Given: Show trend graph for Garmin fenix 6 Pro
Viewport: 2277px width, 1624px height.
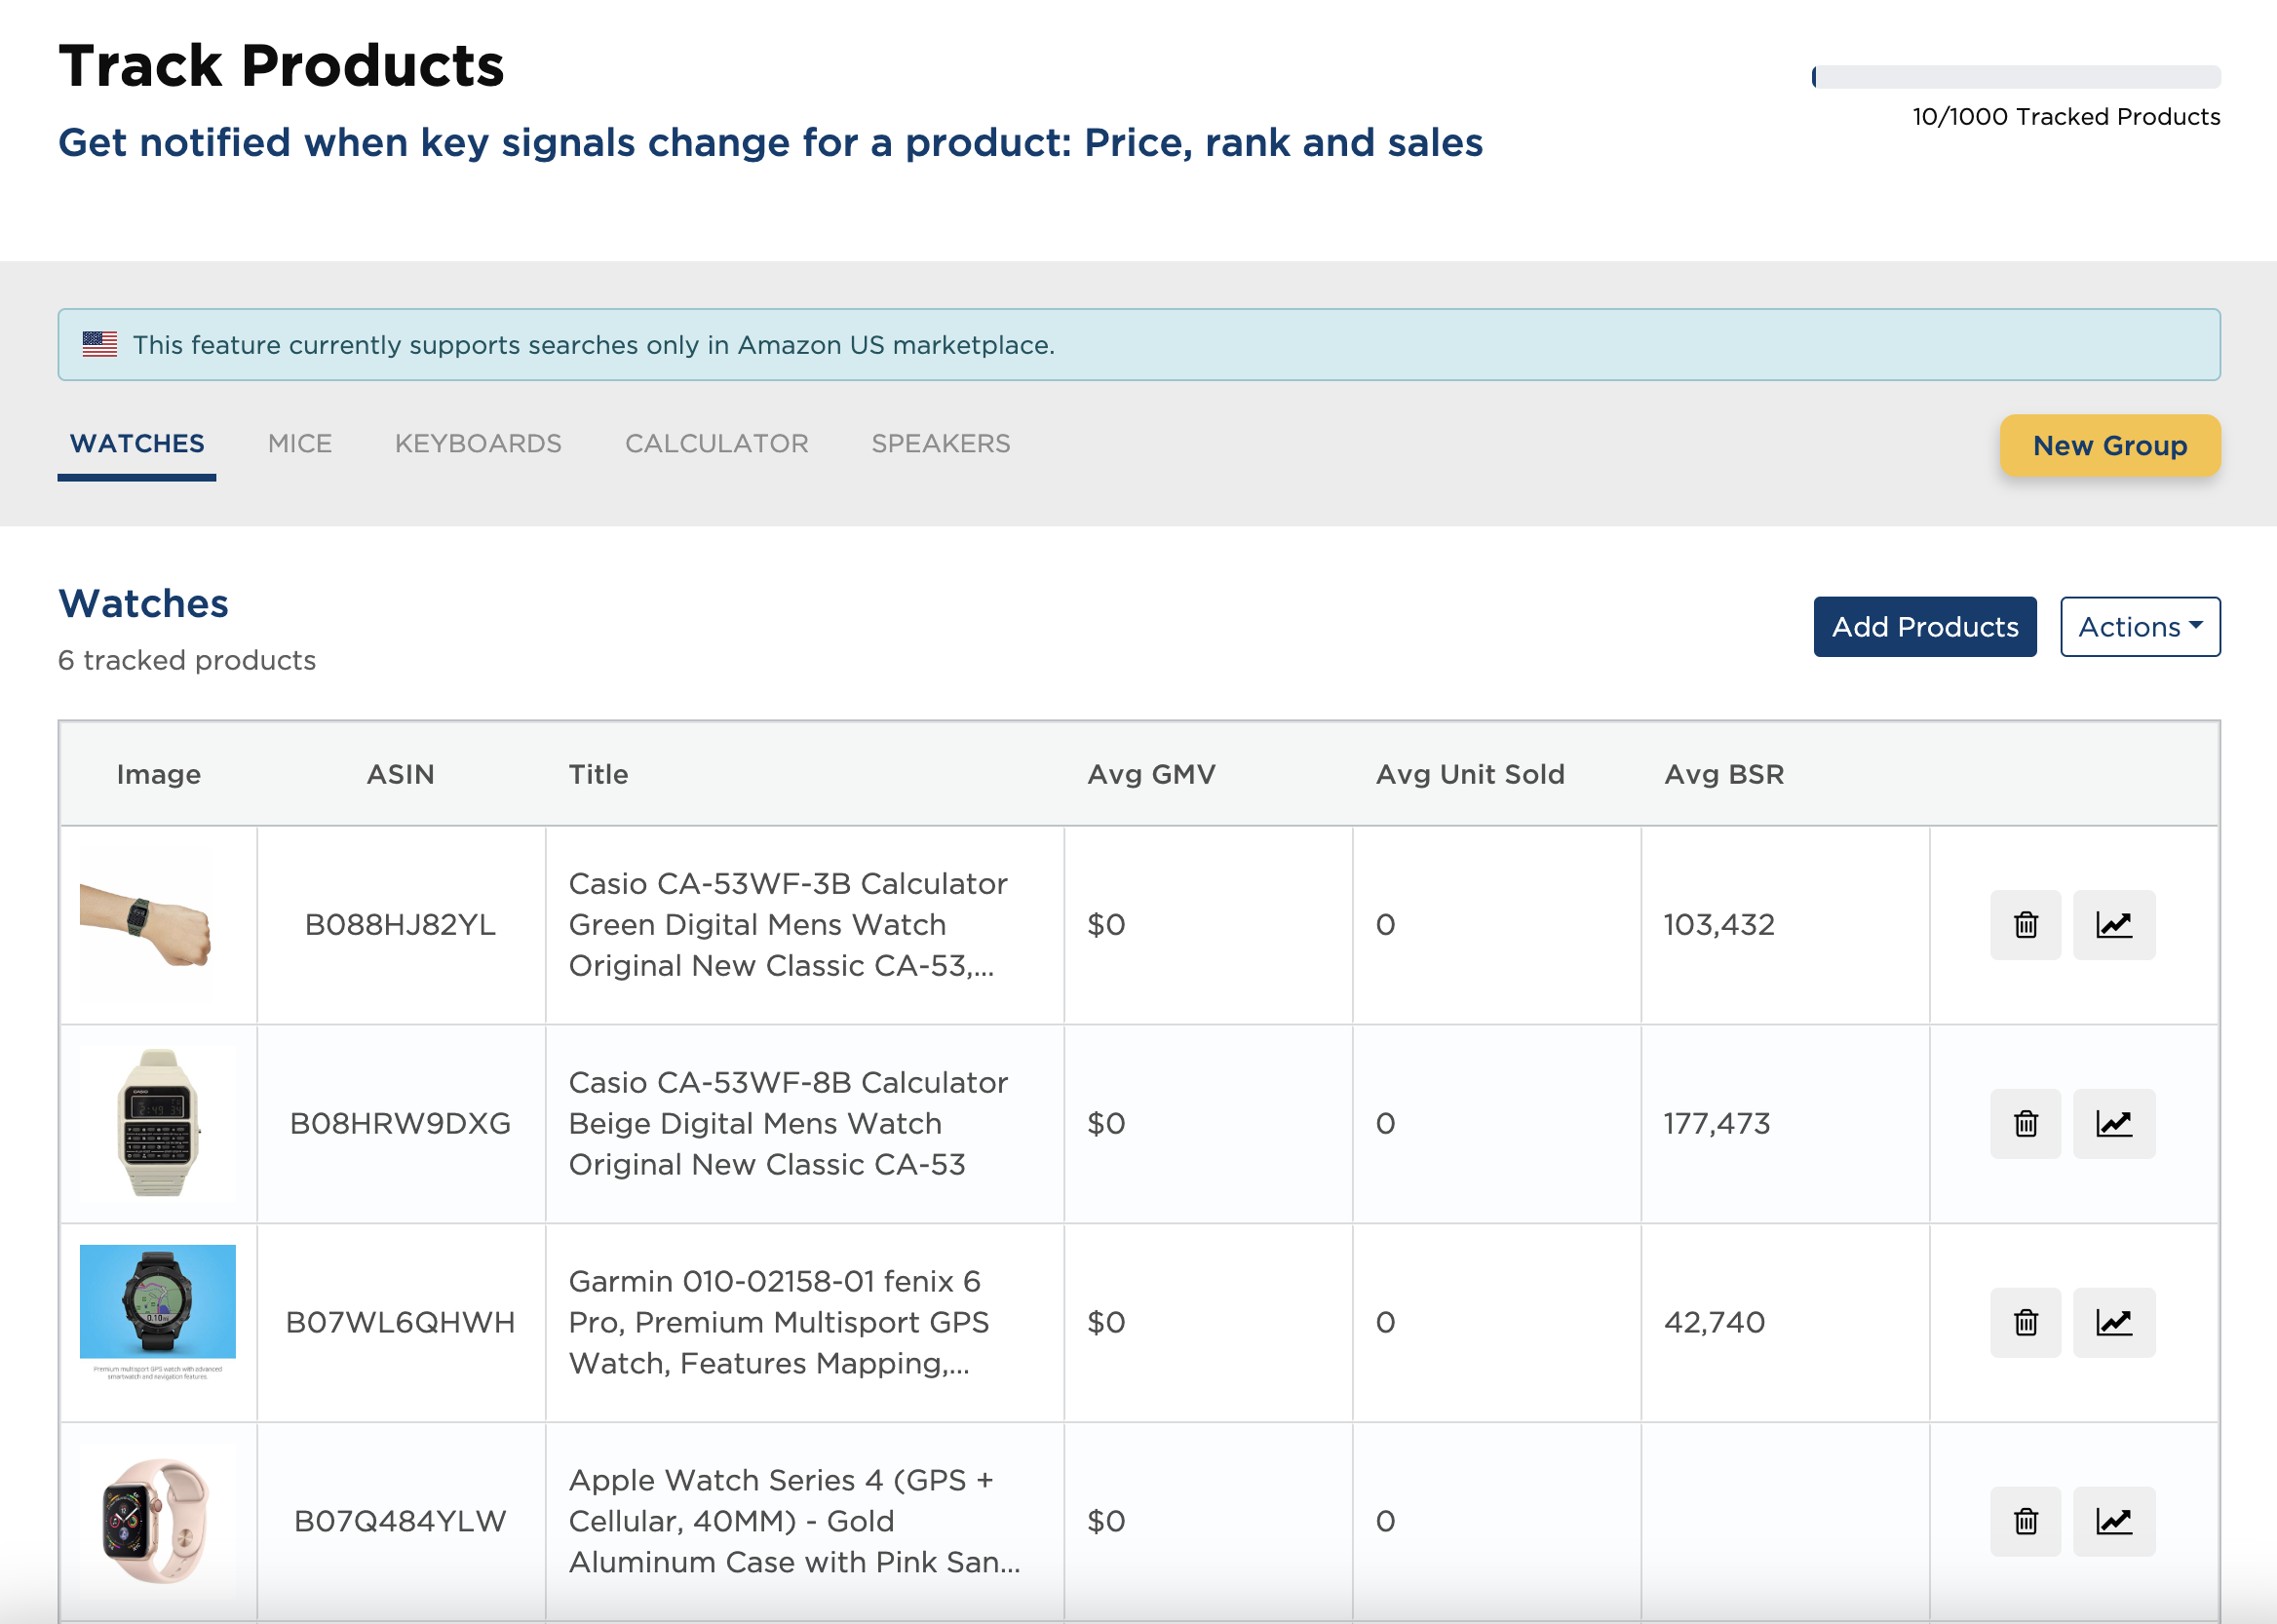Looking at the screenshot, I should 2114,1322.
